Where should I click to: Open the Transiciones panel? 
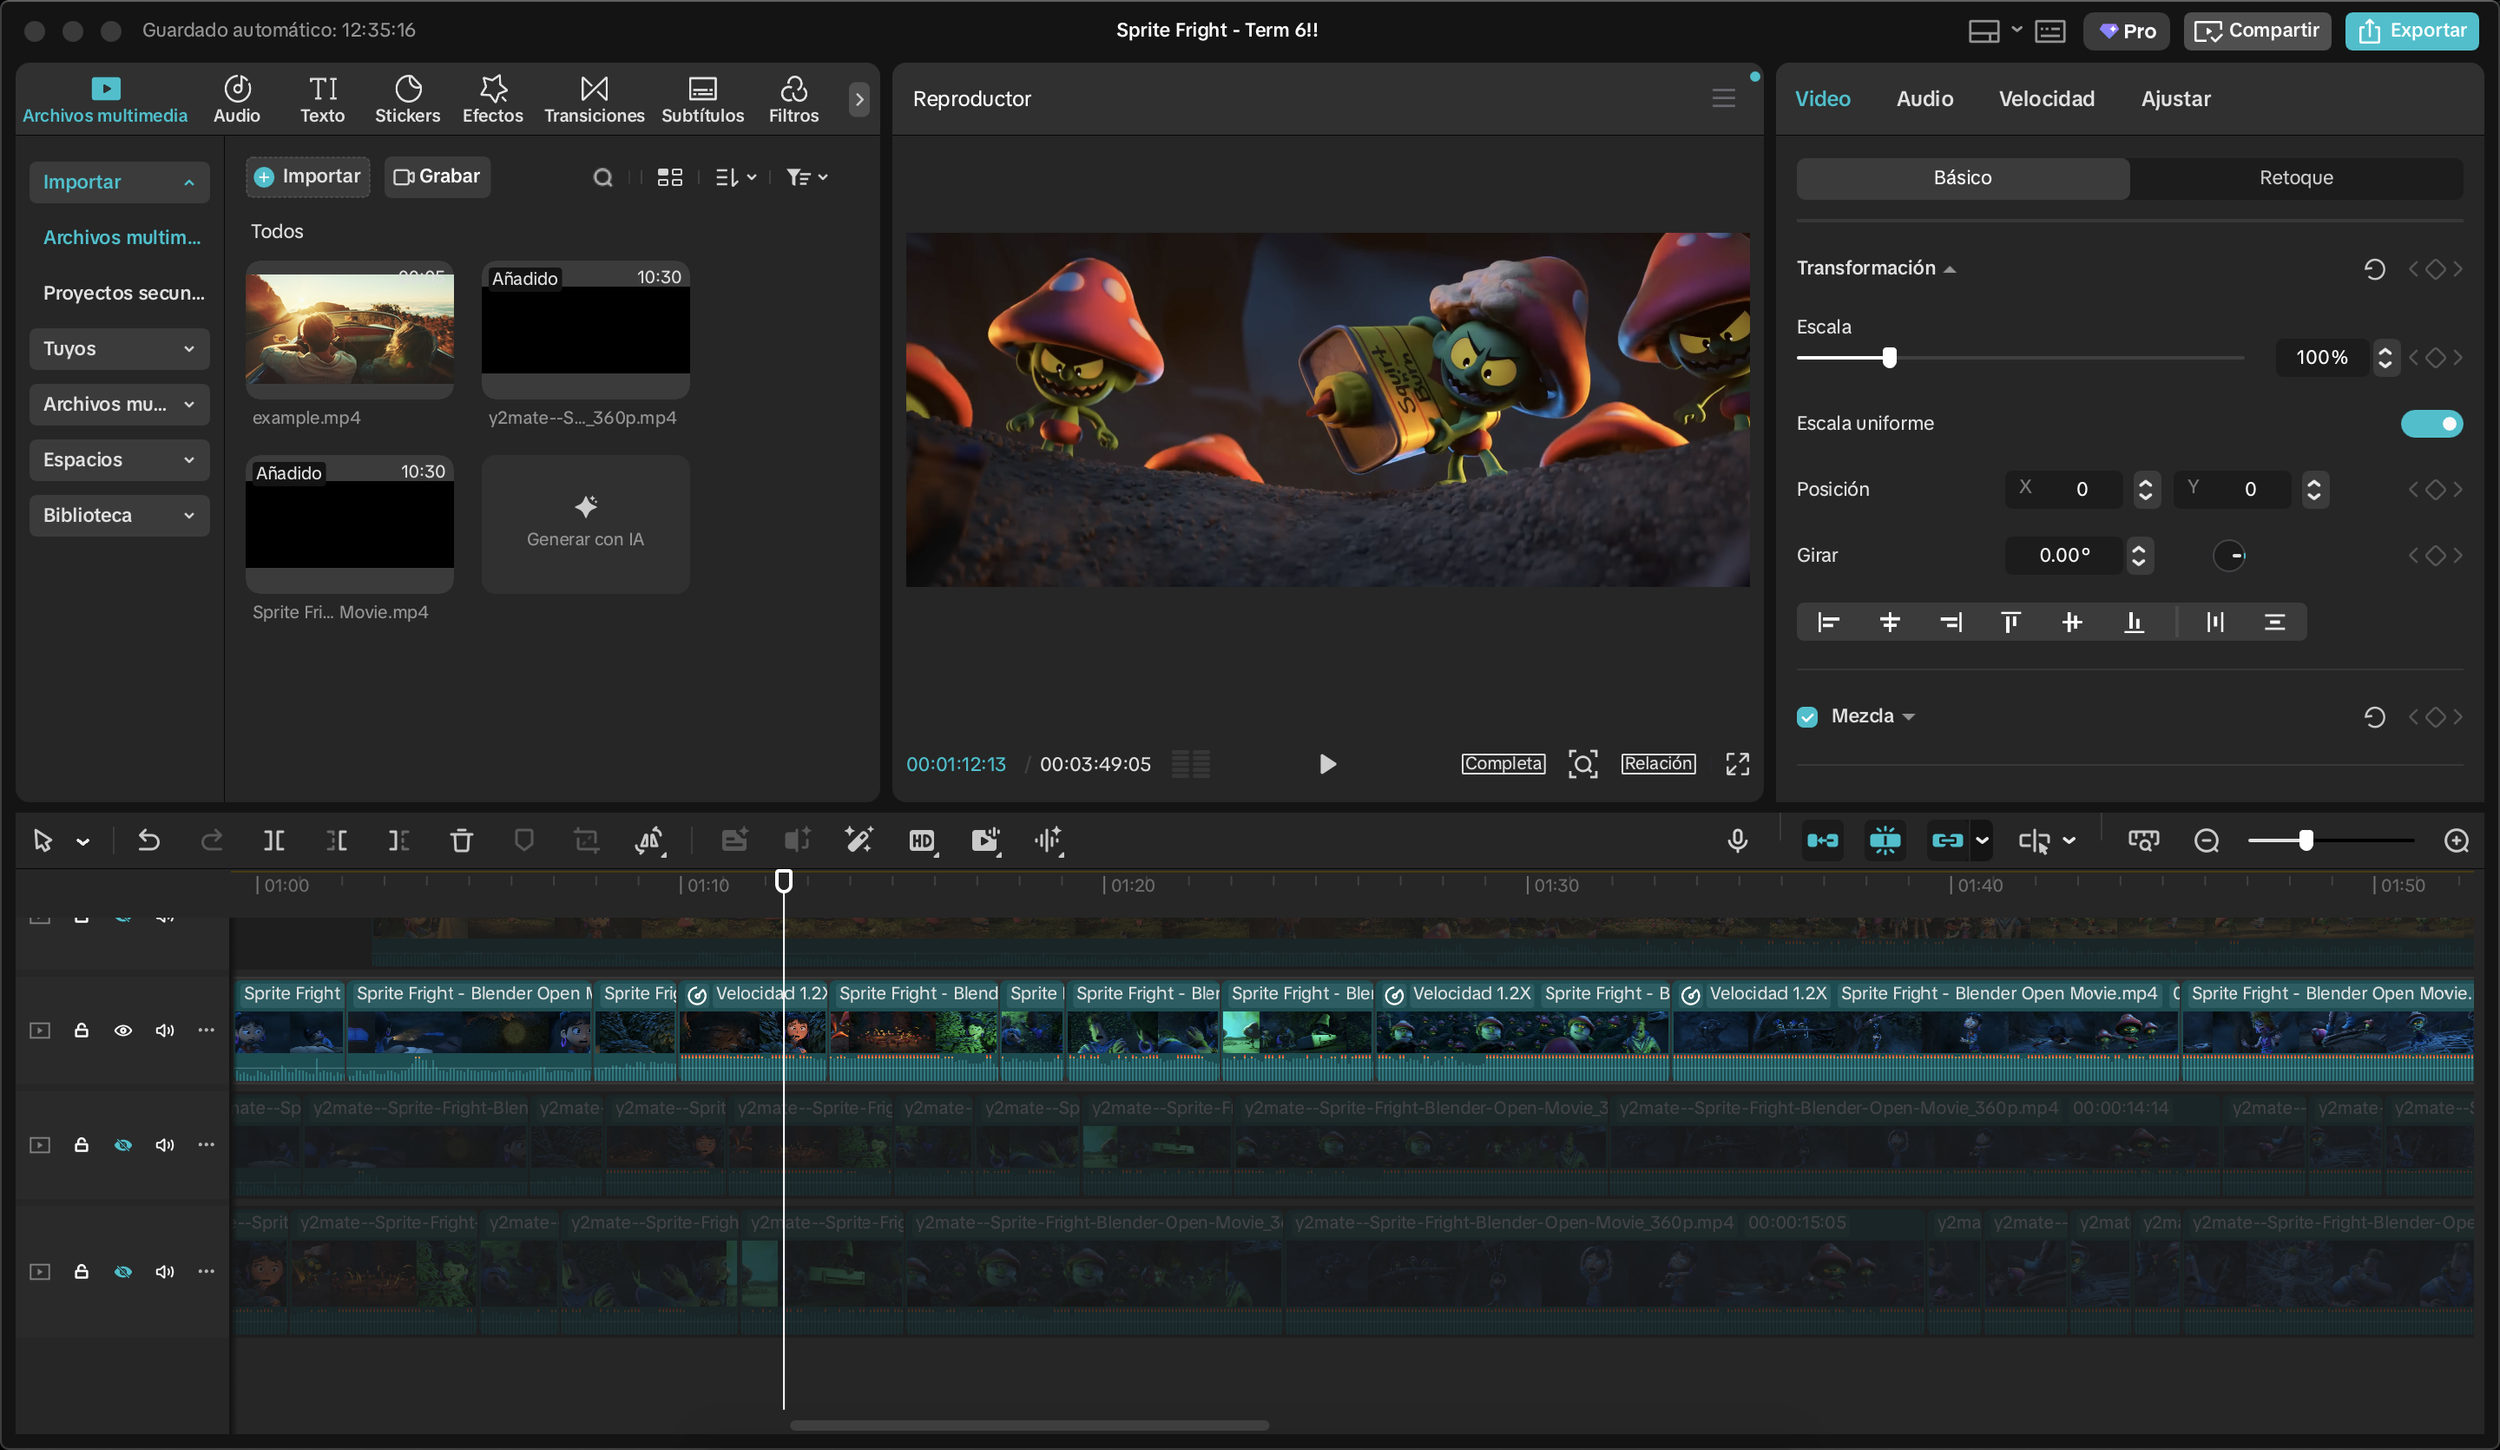[x=594, y=99]
